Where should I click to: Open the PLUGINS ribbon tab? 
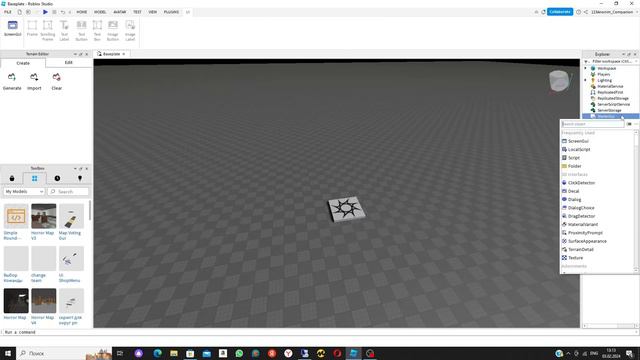[x=171, y=12]
